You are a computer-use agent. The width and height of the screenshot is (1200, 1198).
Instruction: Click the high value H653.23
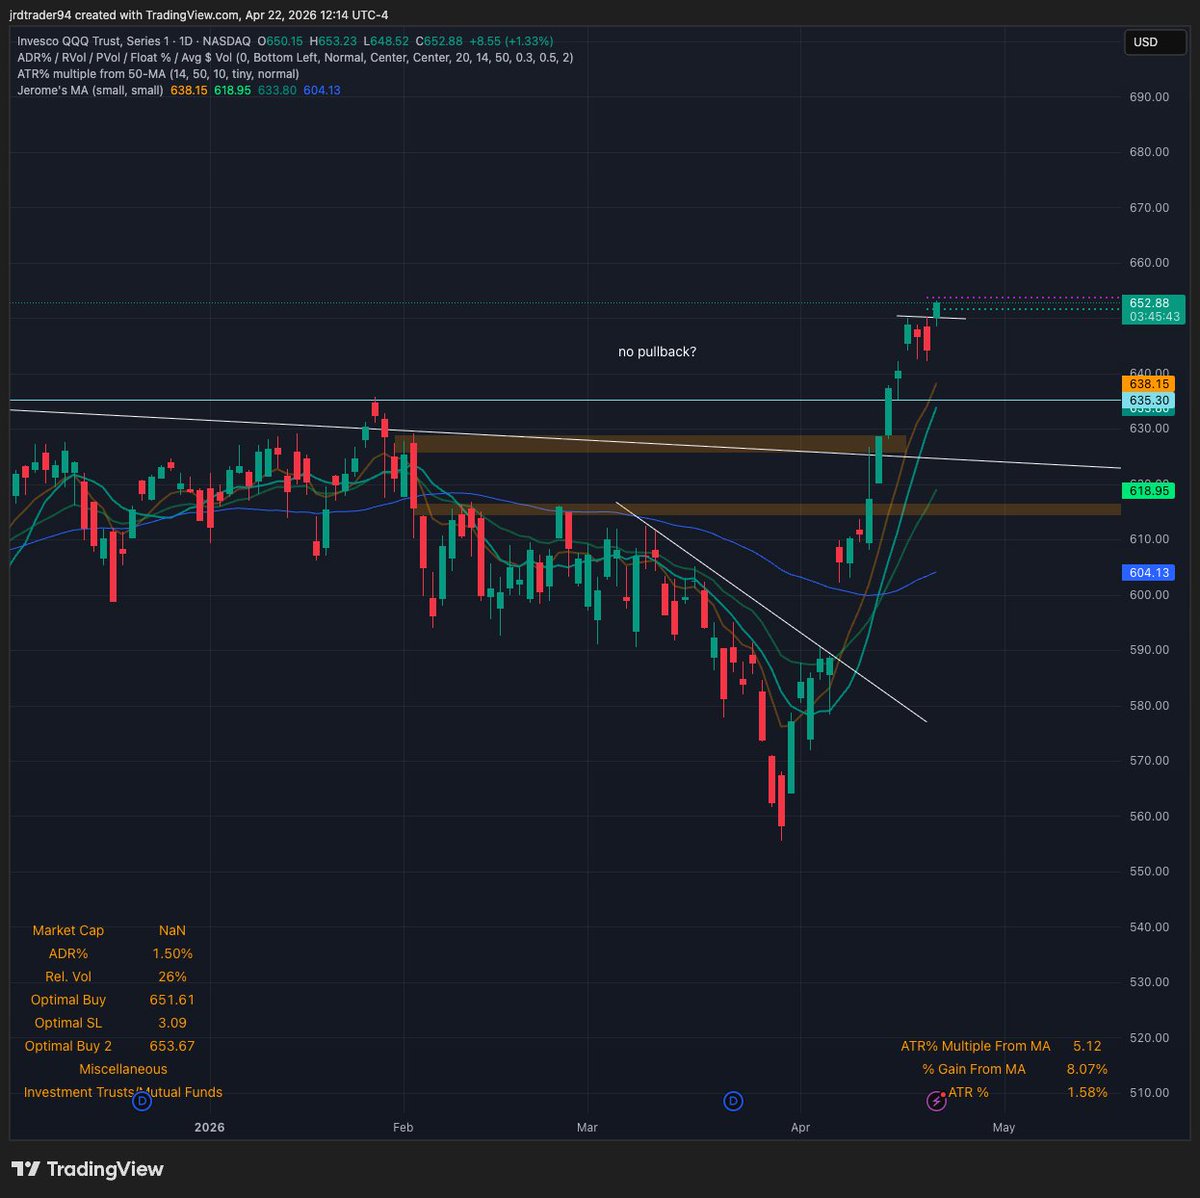[x=333, y=41]
